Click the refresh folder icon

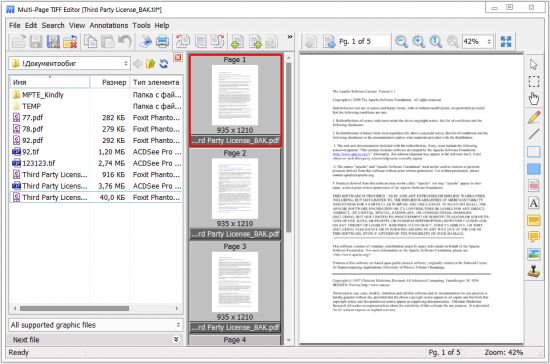coord(163,63)
